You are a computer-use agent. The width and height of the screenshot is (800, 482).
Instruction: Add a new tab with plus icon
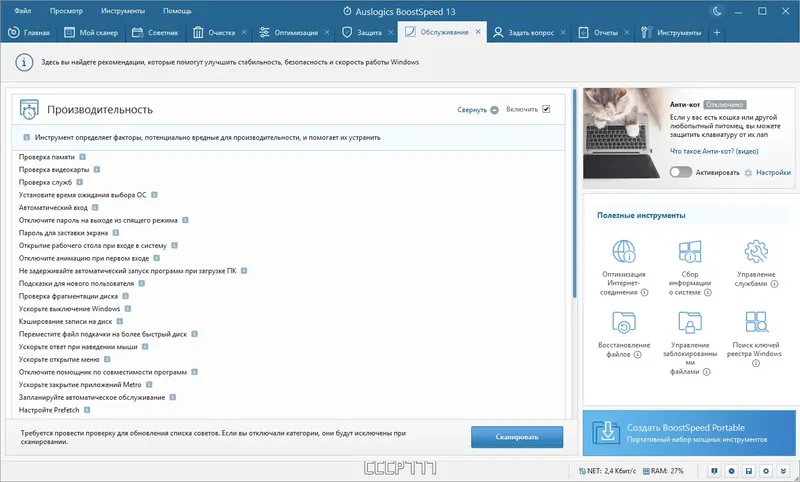[x=717, y=32]
